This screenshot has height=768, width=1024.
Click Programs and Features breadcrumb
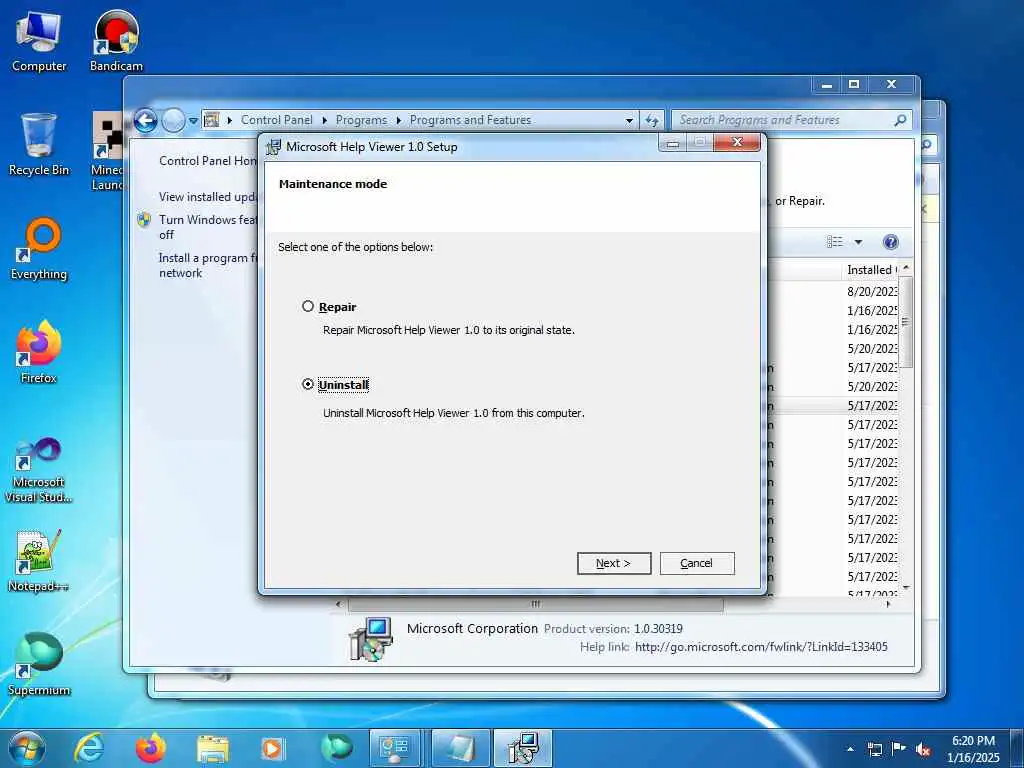(x=470, y=120)
